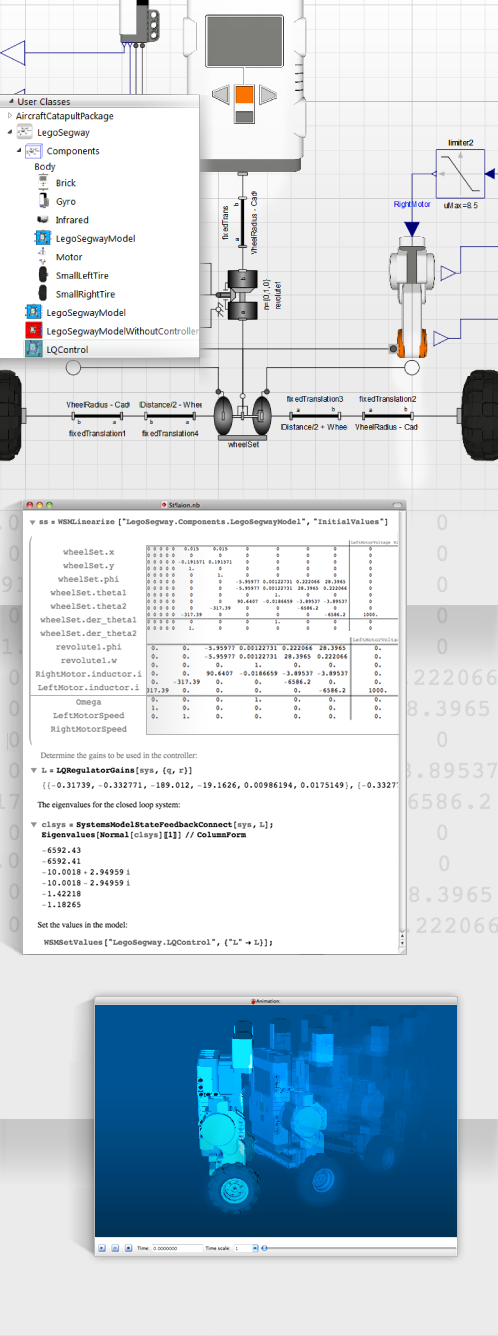This screenshot has height=1336, width=498.
Task: Select the Gyro component icon
Action: coord(44,201)
